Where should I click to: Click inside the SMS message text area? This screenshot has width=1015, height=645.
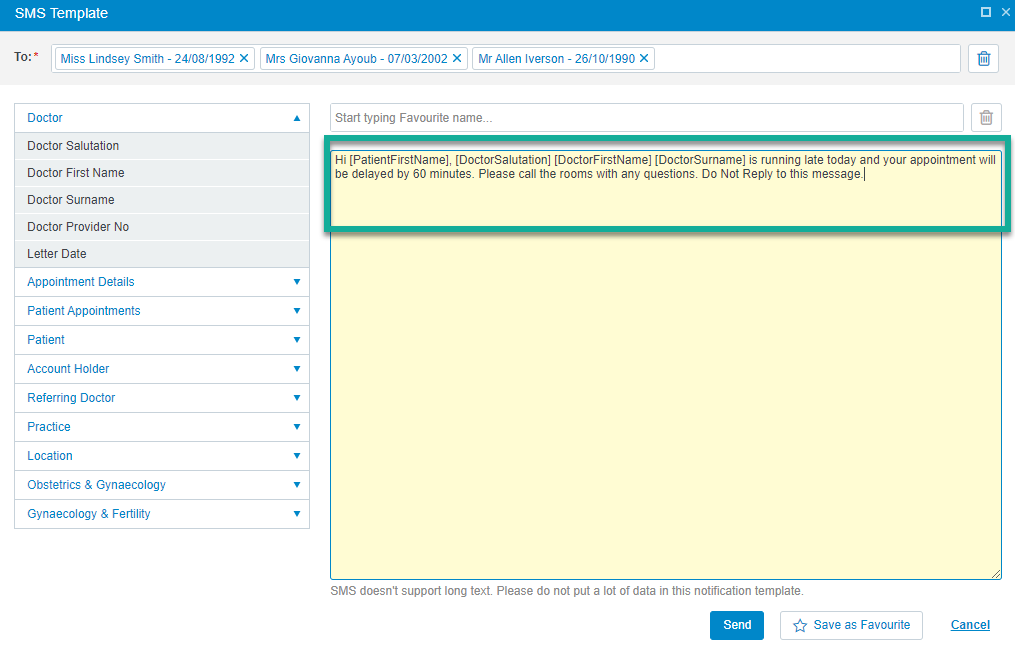(x=665, y=365)
